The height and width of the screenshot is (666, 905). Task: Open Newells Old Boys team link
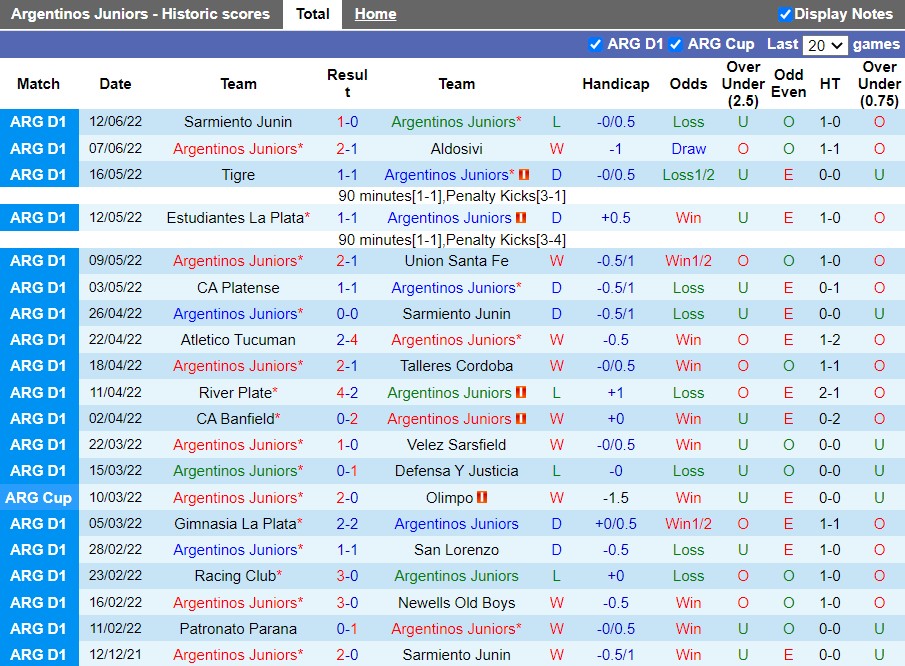click(456, 603)
